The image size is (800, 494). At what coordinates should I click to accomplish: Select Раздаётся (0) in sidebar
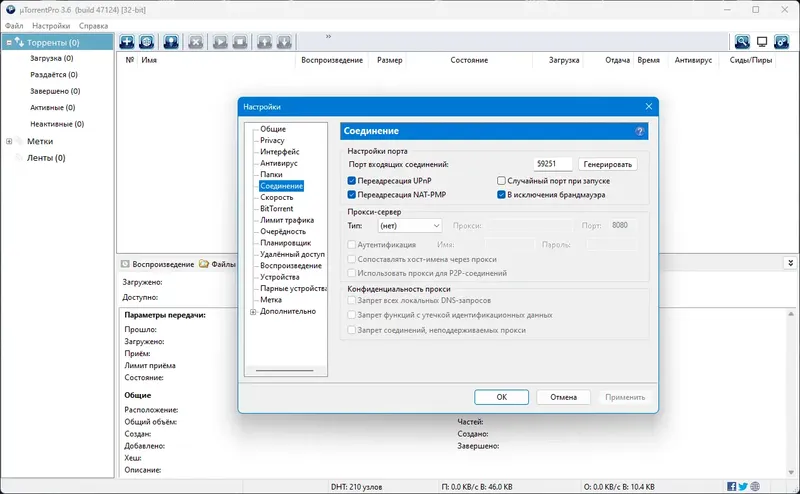[x=54, y=75]
